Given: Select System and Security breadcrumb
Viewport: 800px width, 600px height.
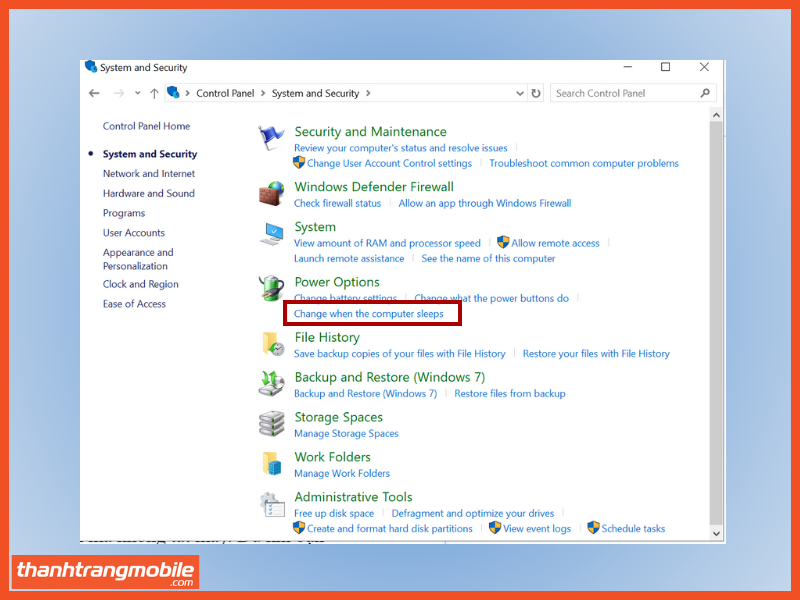Looking at the screenshot, I should coord(315,93).
